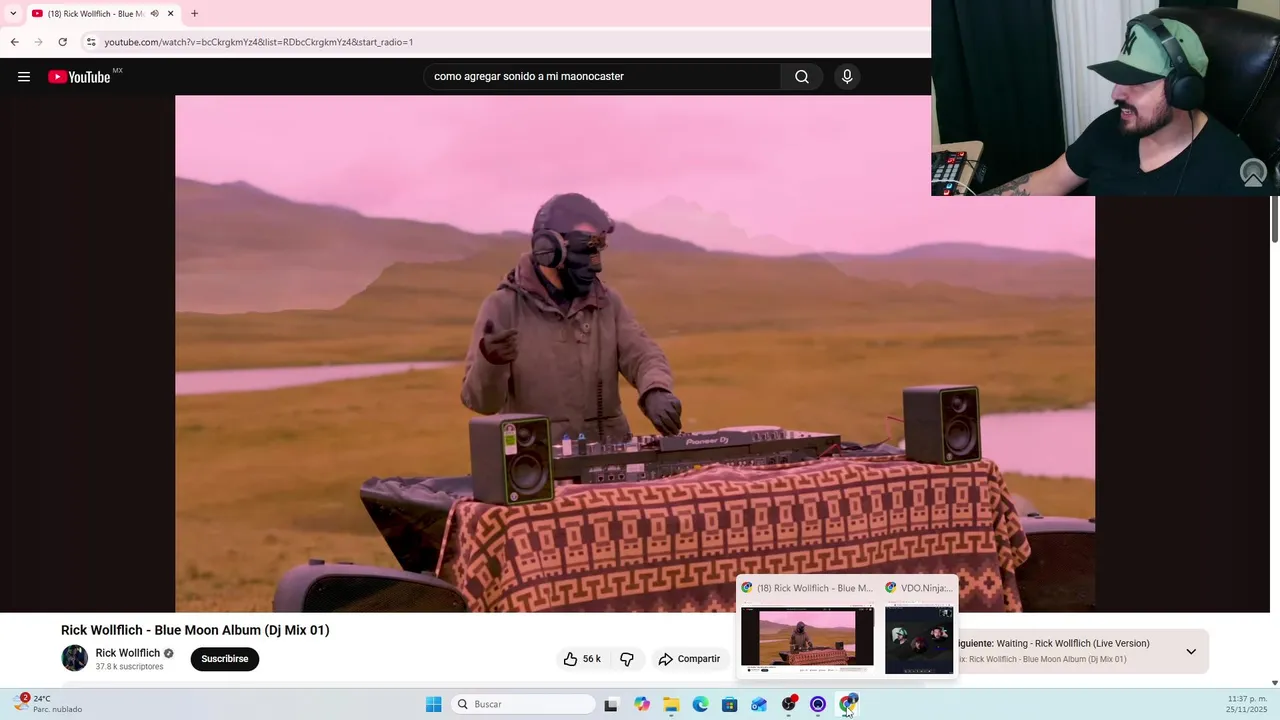Open Outlook from the taskbar

click(759, 704)
